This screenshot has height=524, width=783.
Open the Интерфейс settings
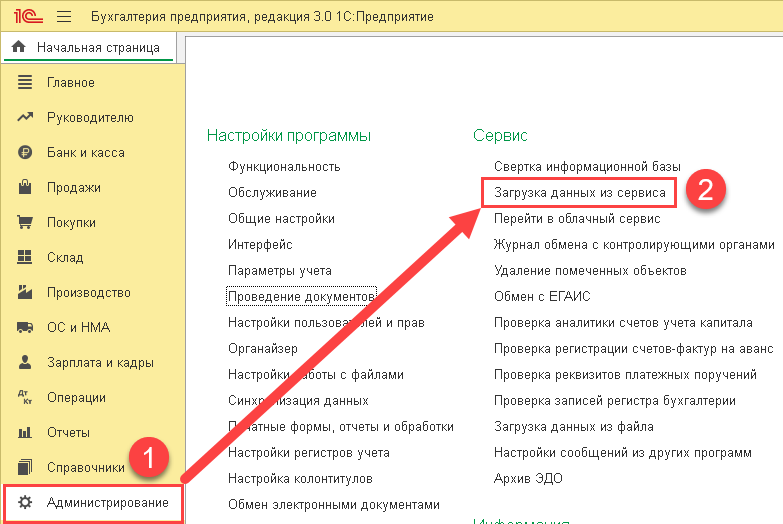click(x=260, y=244)
